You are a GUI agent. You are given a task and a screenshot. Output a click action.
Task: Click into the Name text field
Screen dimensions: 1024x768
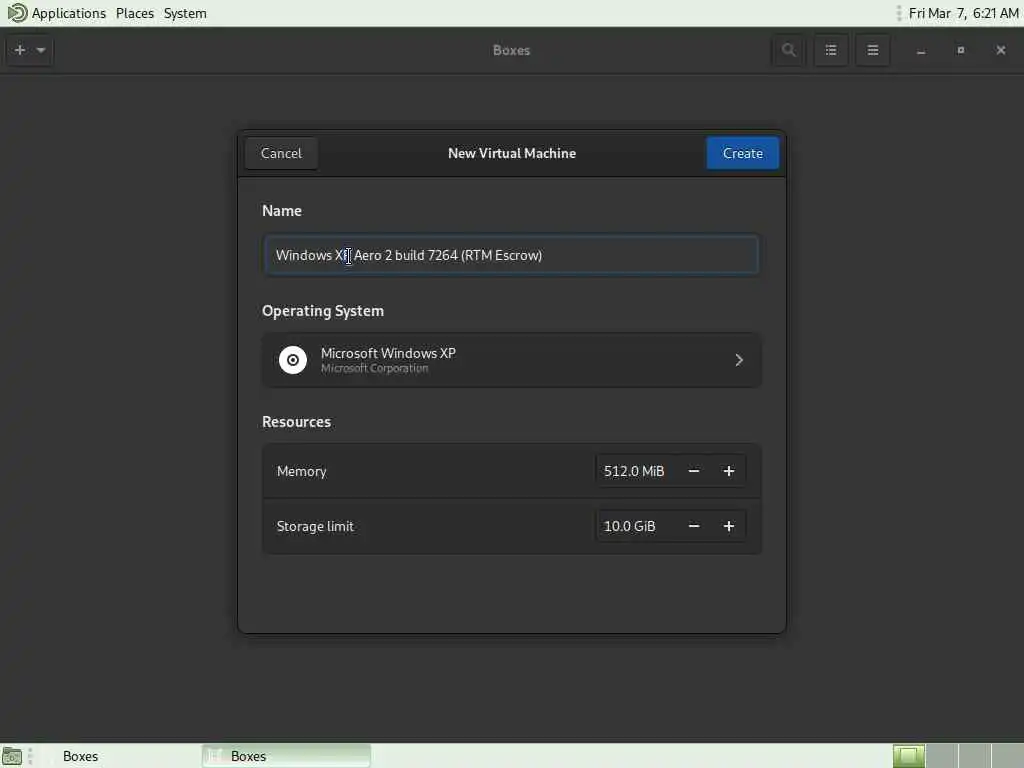(511, 255)
